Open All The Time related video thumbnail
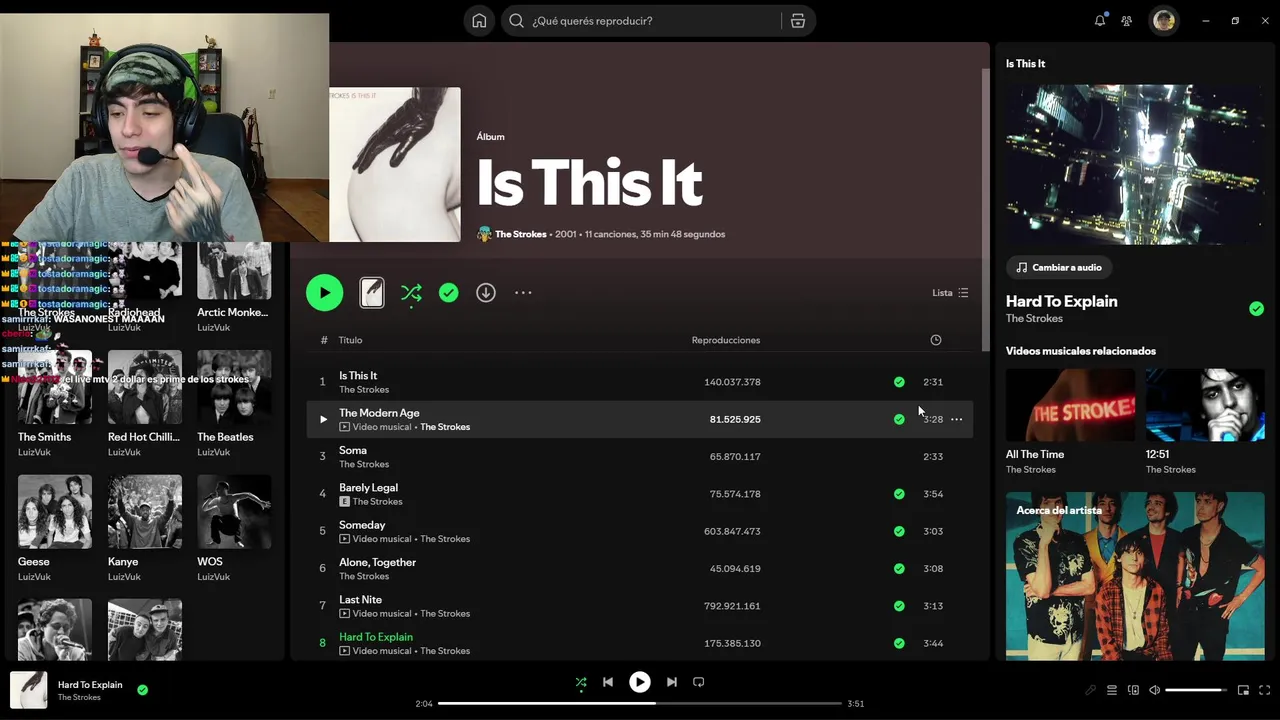 1070,405
